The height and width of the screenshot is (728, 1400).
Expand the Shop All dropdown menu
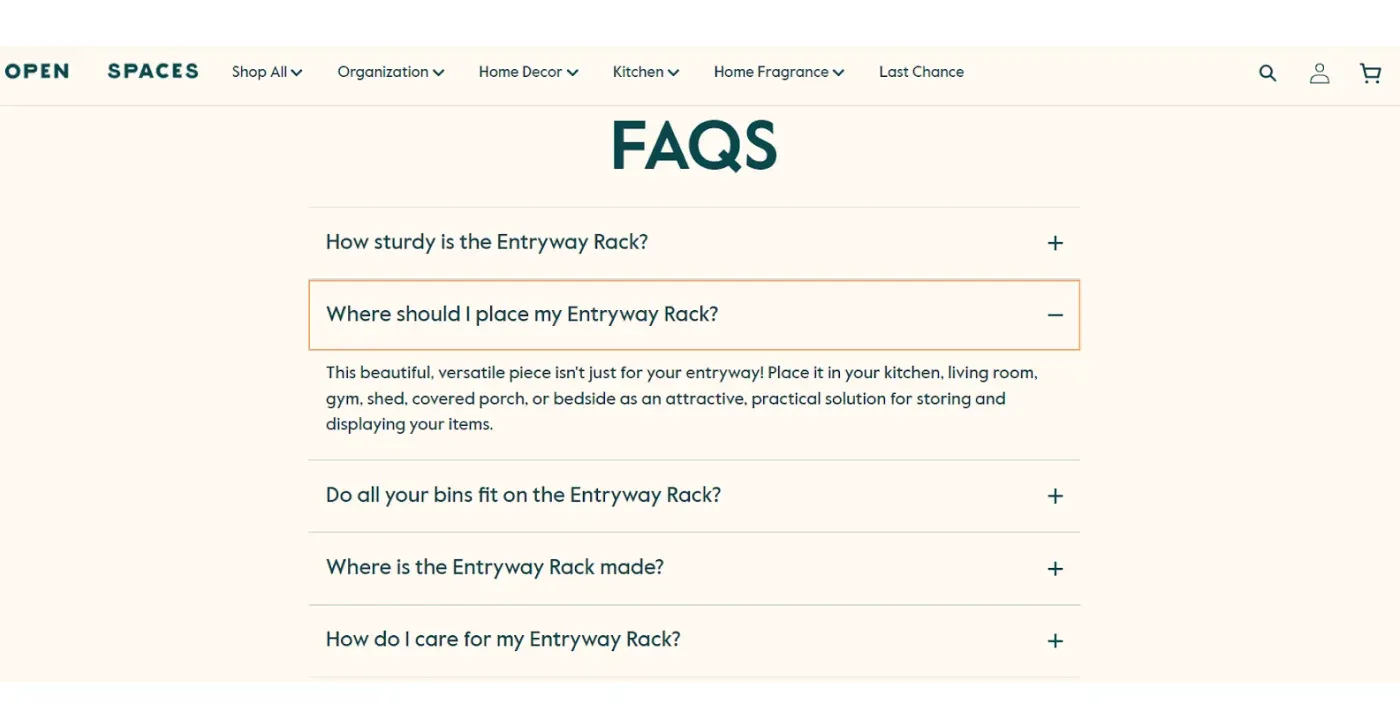[x=267, y=72]
